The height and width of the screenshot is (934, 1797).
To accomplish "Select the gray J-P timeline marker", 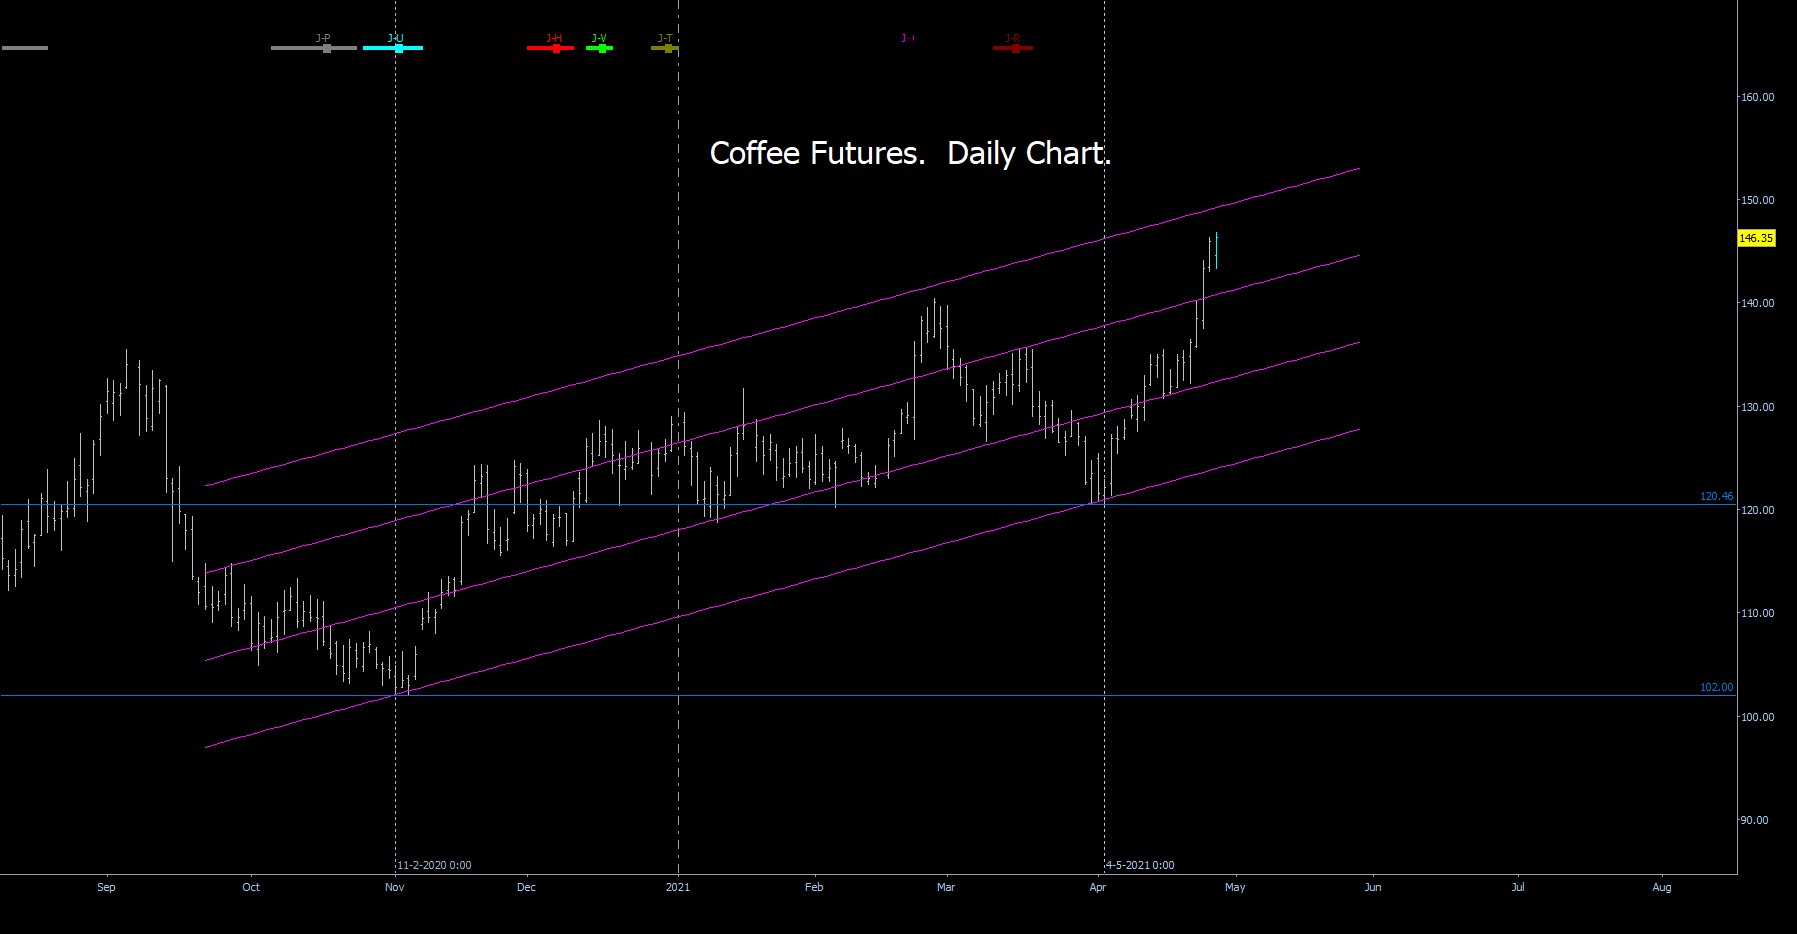I will [314, 47].
